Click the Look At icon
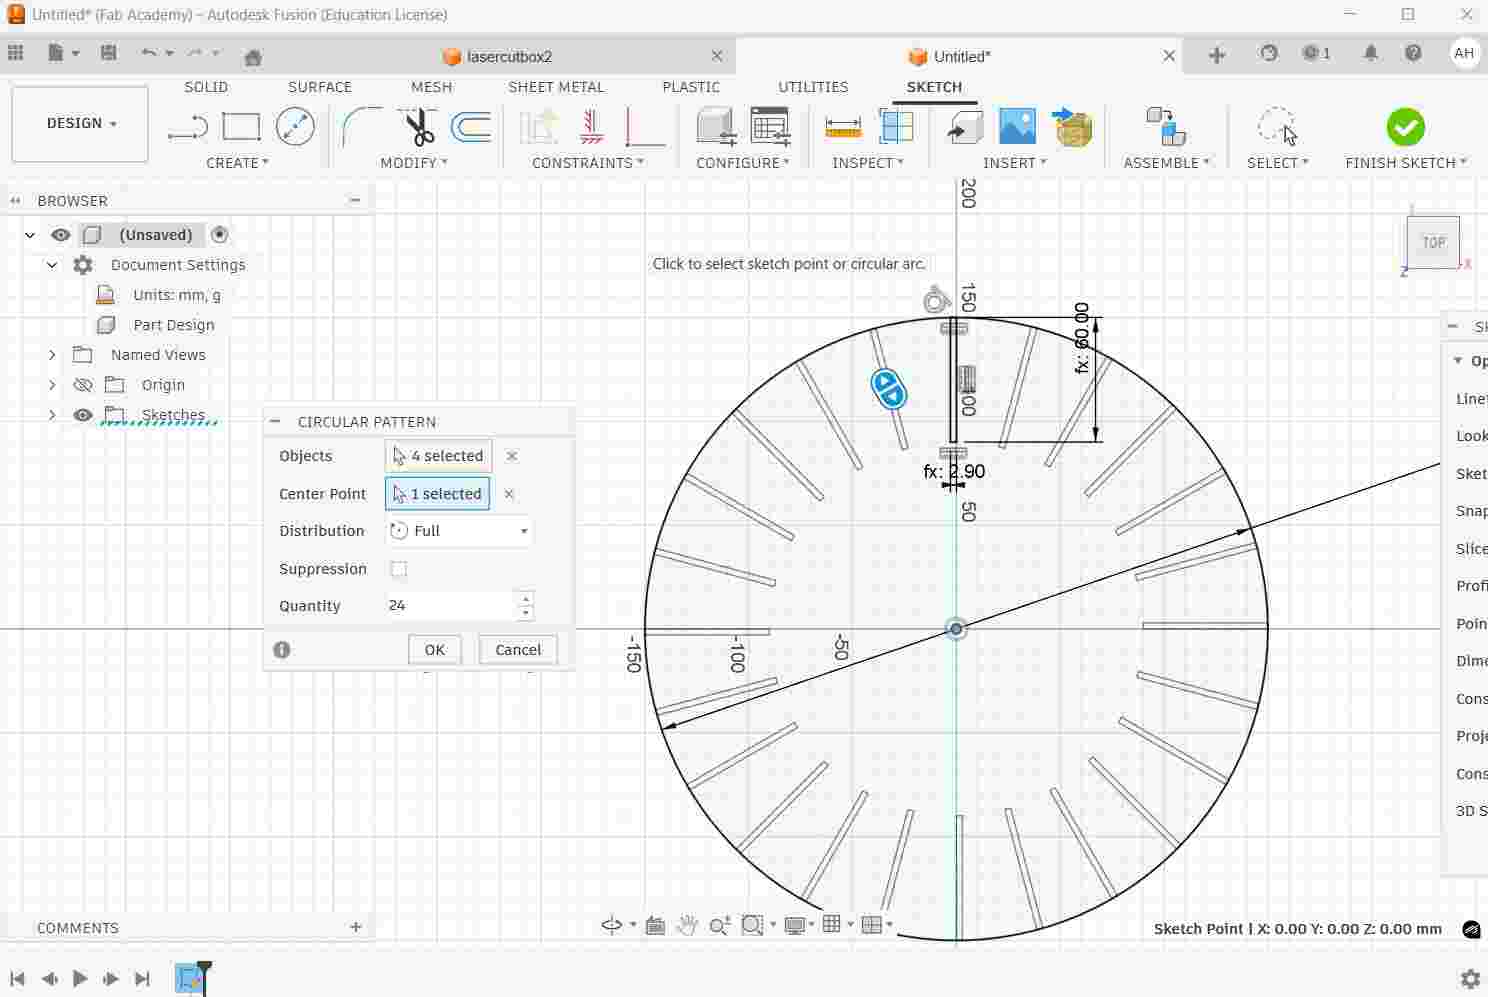Viewport: 1488px width, 997px height. [655, 925]
